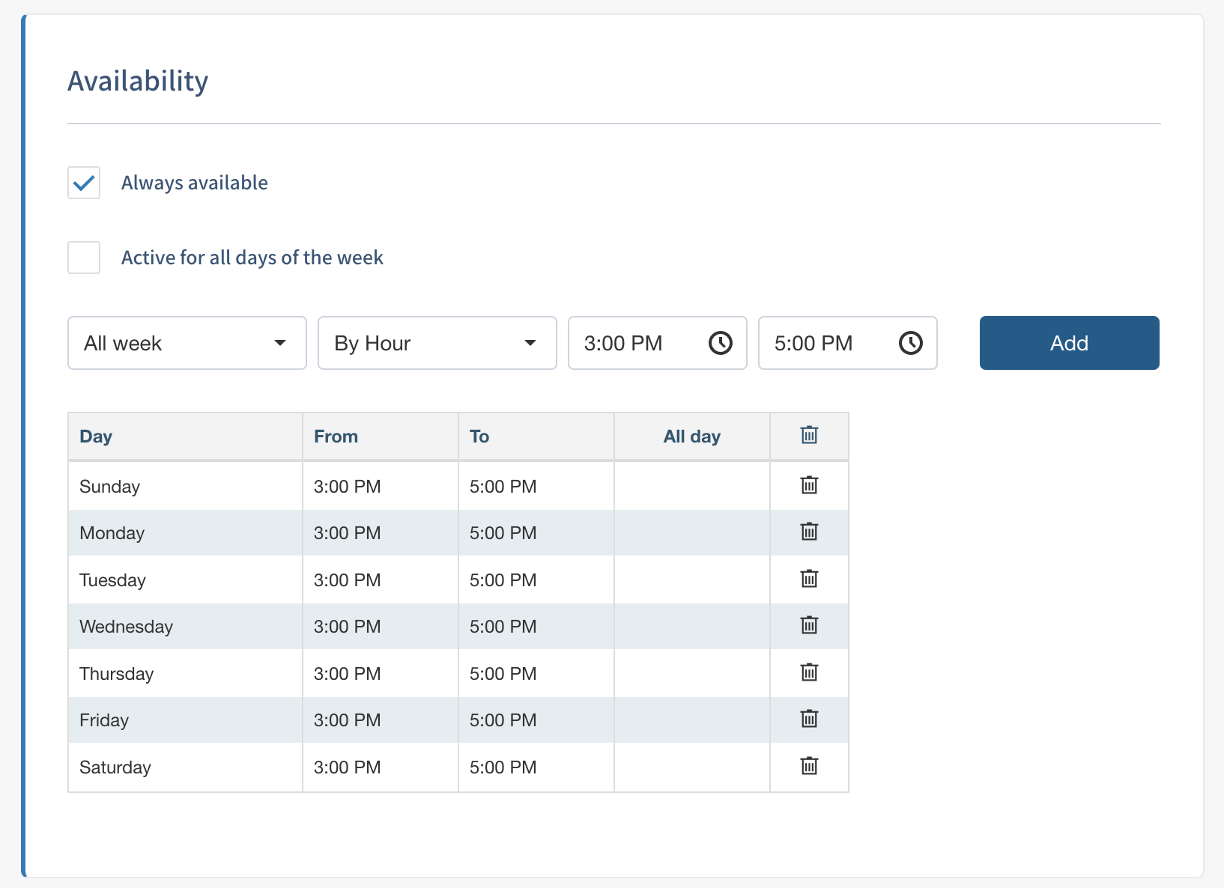1224x888 pixels.
Task: Open clock picker for 5:00 PM end time
Action: (910, 343)
